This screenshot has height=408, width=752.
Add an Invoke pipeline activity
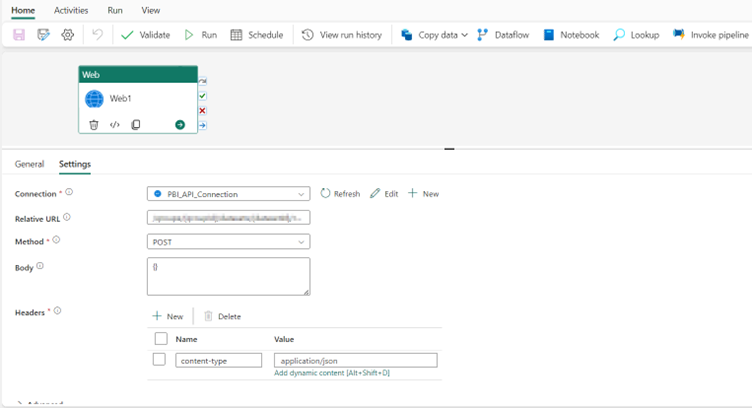[710, 35]
